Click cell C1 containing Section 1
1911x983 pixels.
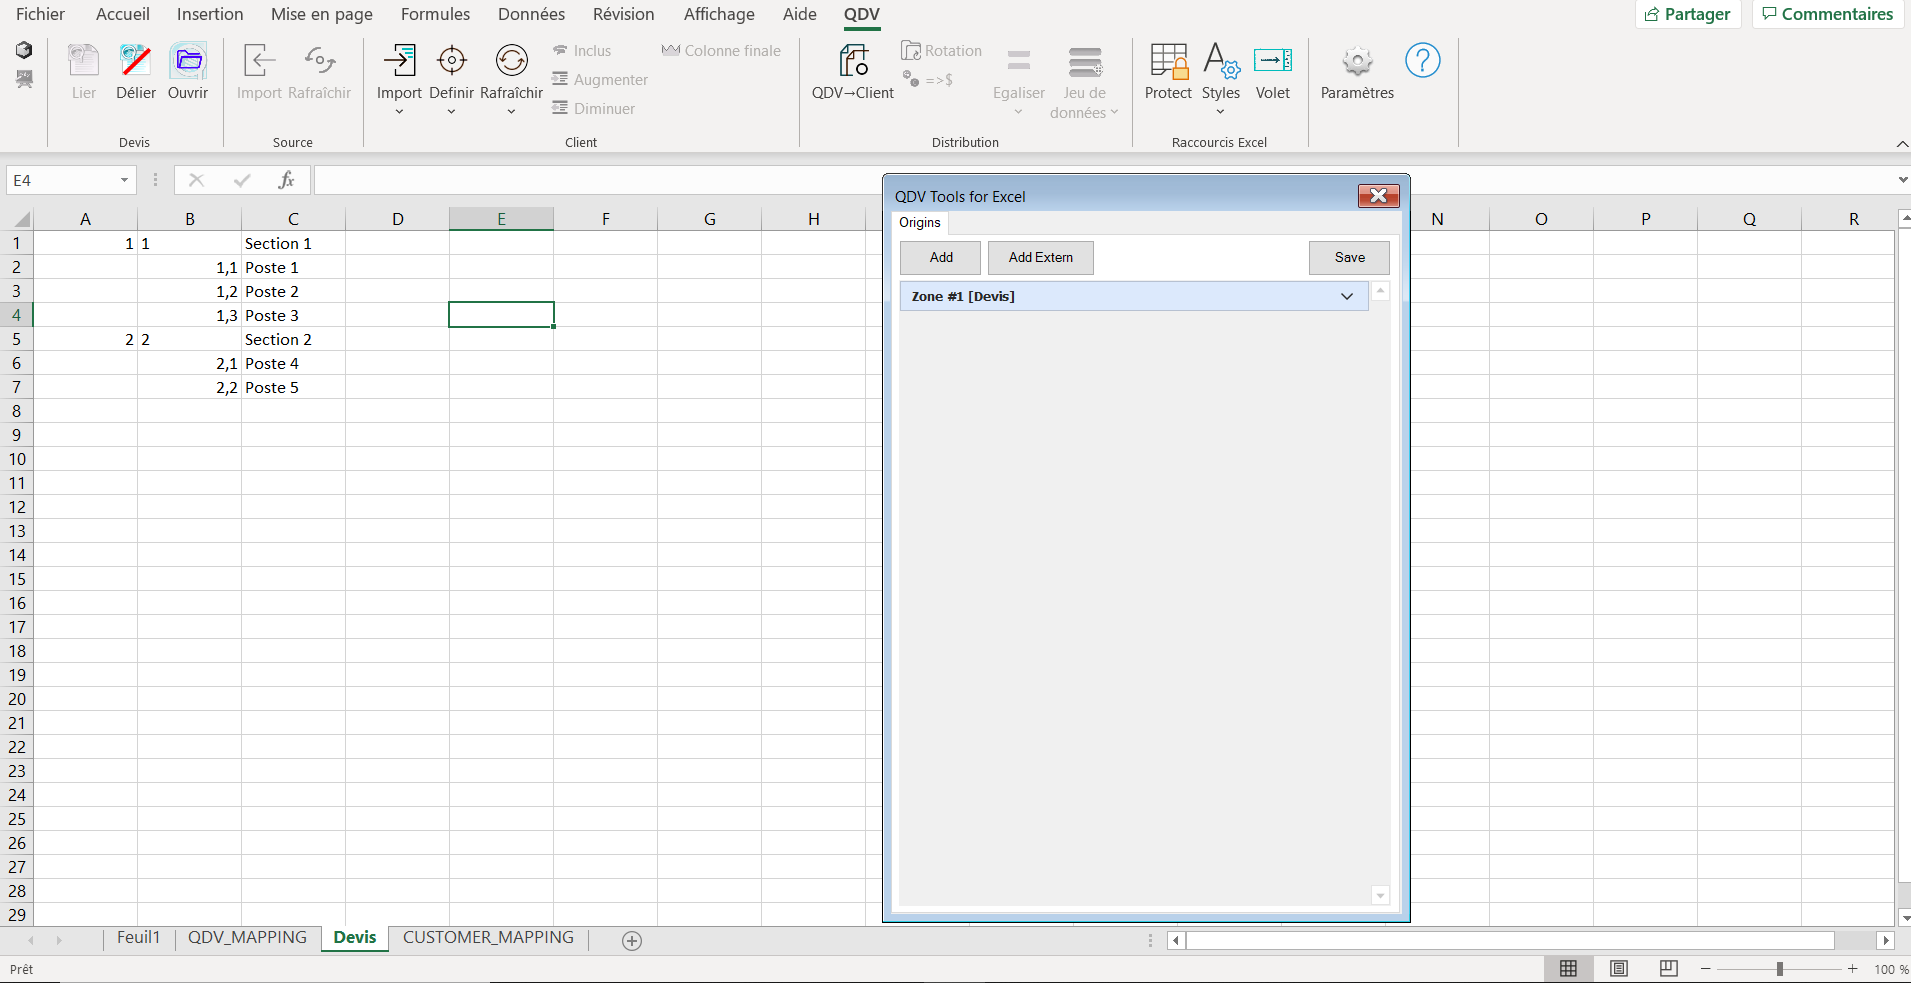293,243
